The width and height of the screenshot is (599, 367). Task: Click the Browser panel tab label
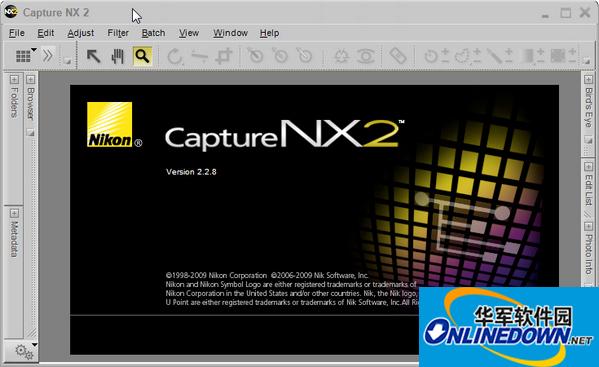[31, 103]
